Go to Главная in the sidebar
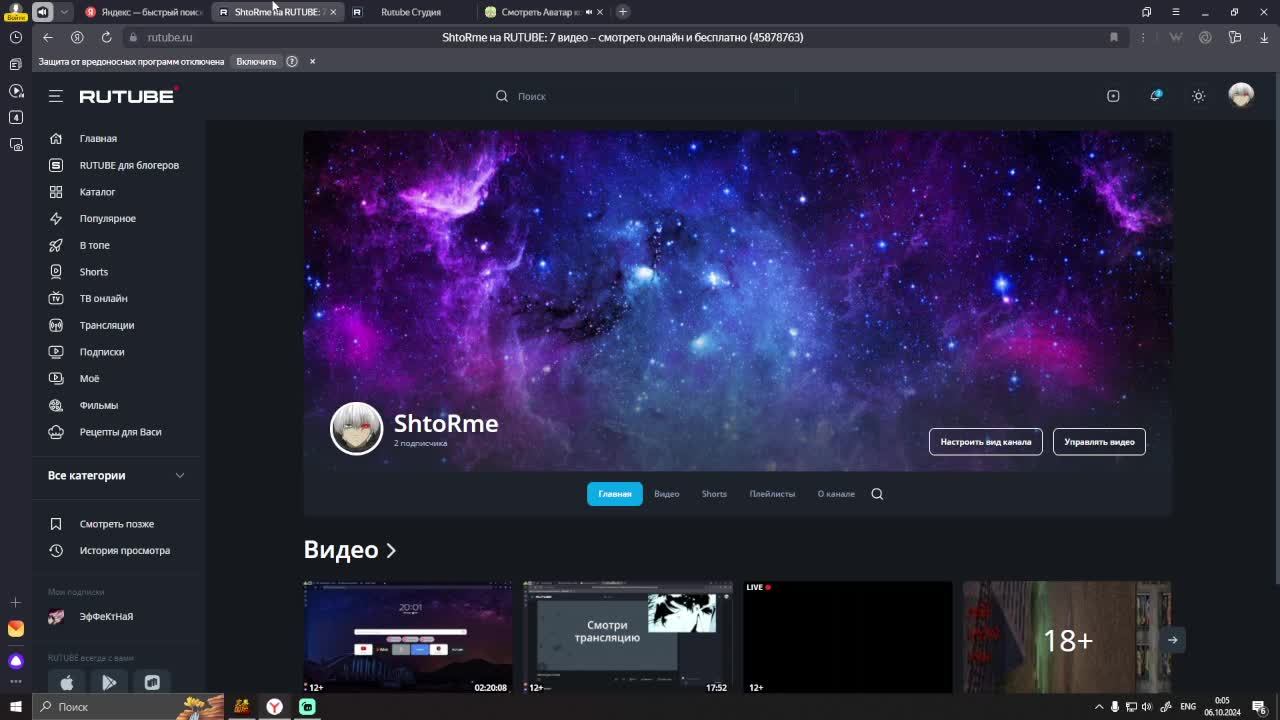 [x=98, y=138]
